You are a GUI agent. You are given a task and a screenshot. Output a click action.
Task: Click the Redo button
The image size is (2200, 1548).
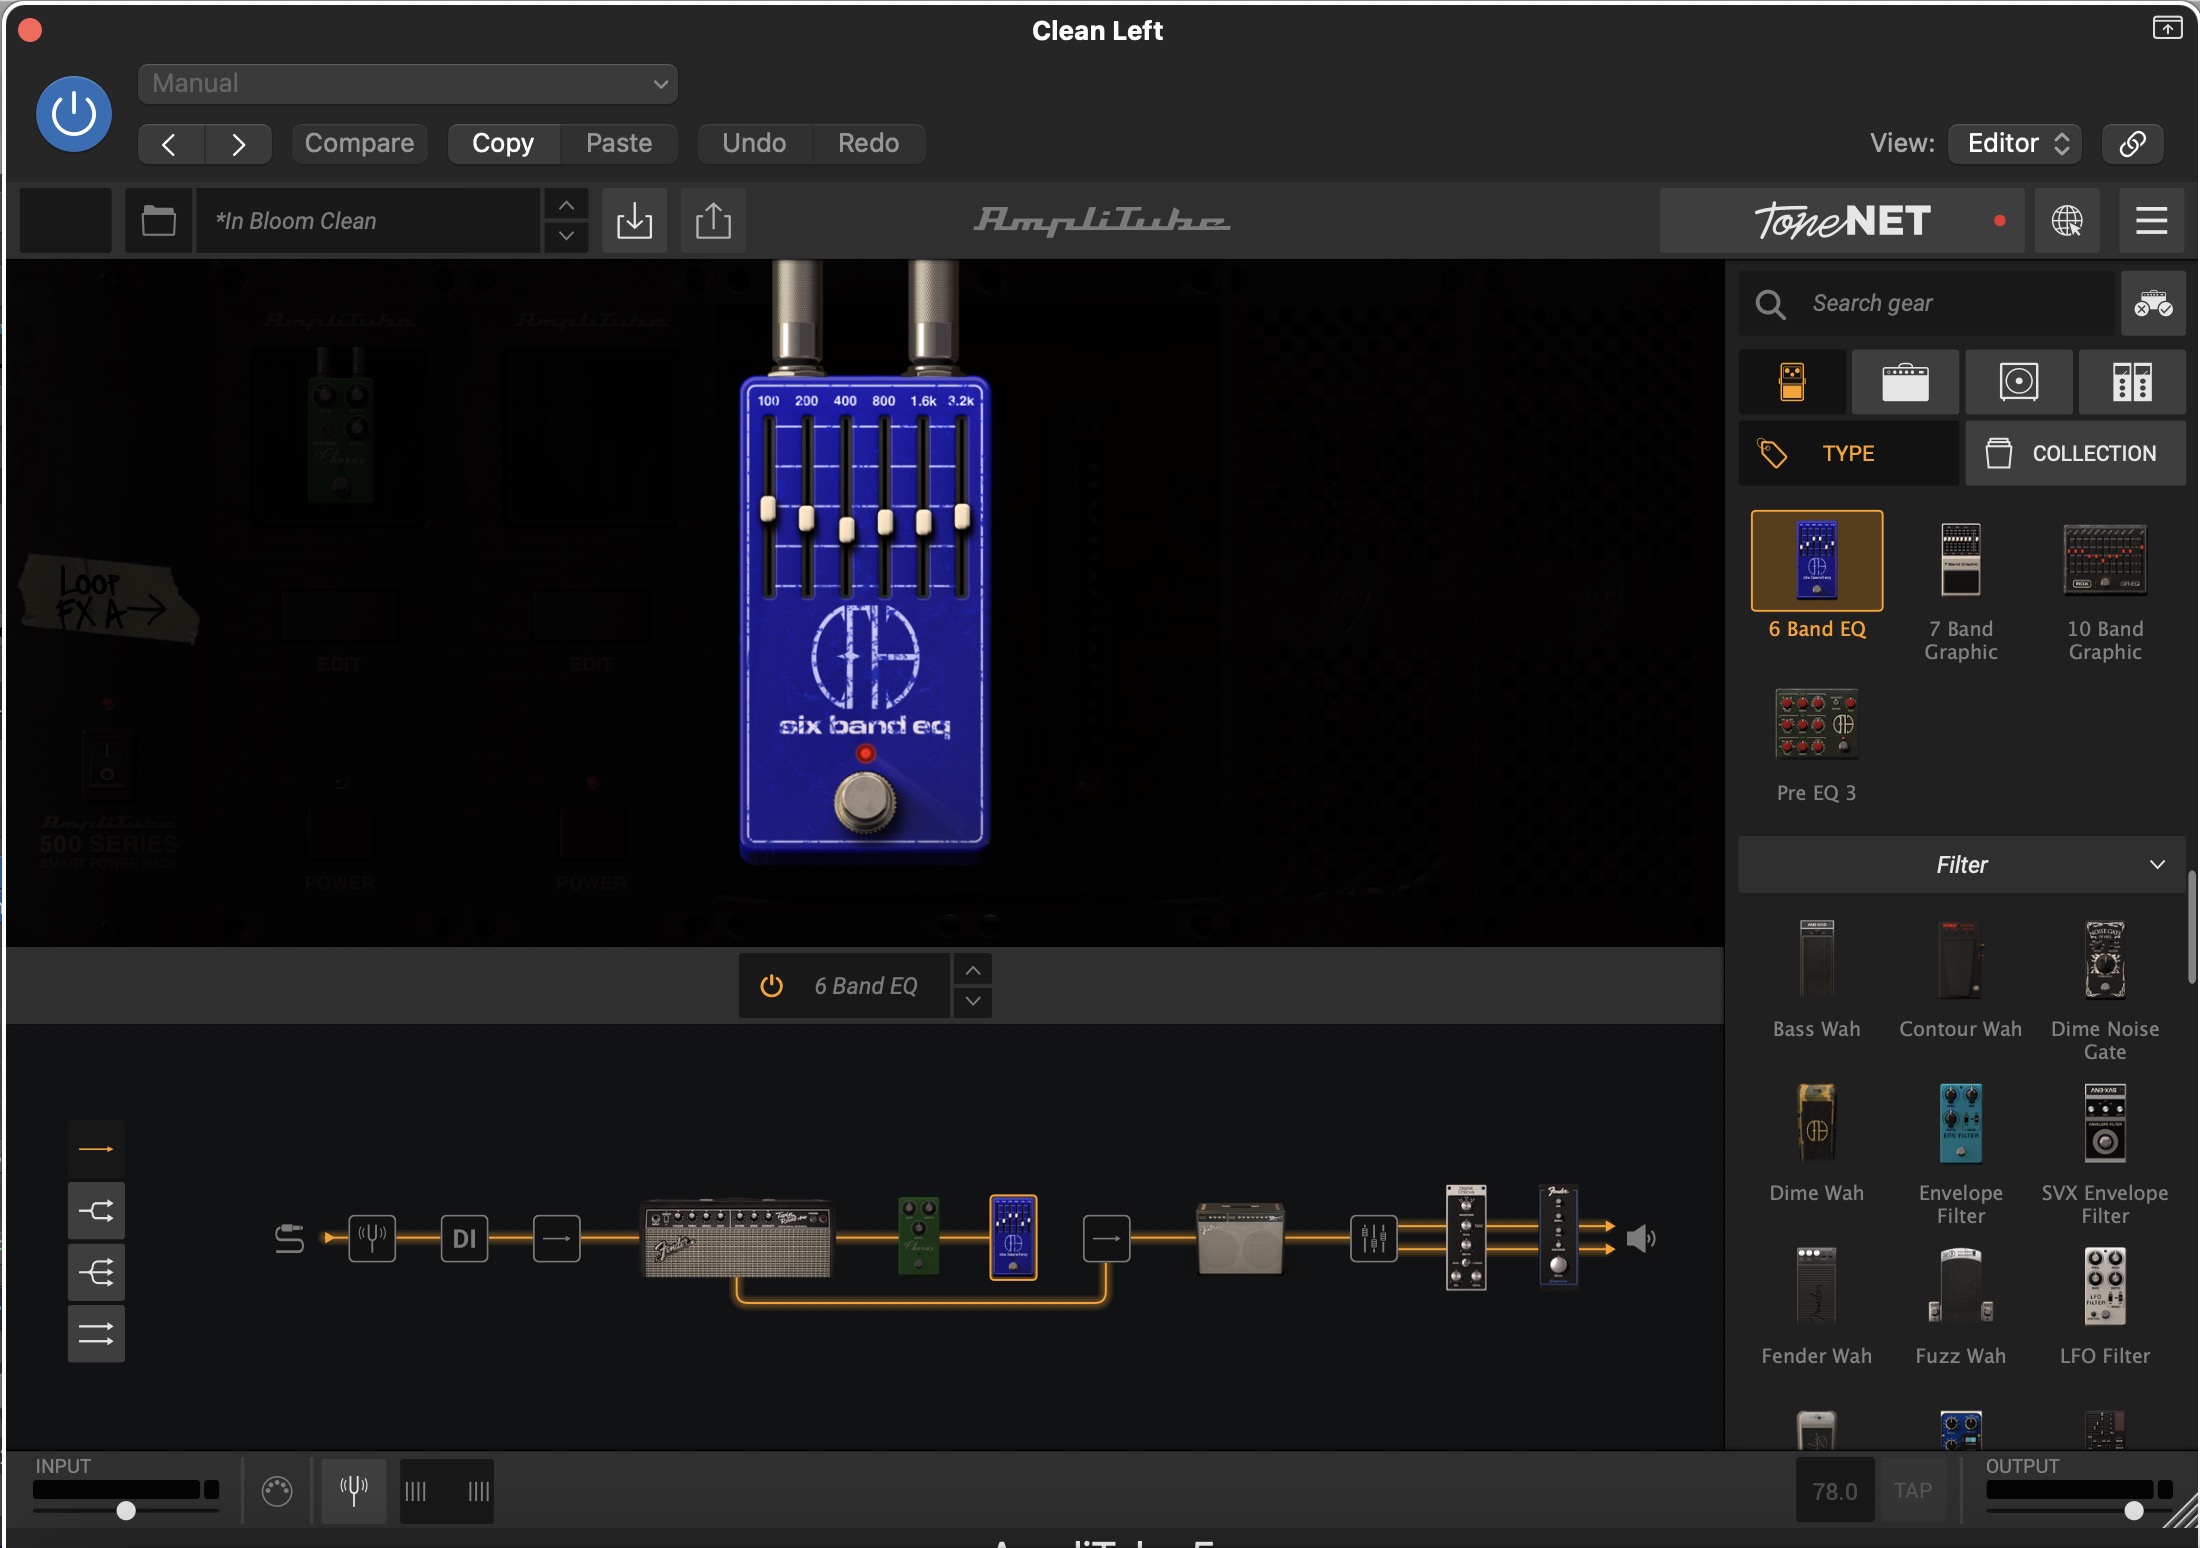(868, 143)
